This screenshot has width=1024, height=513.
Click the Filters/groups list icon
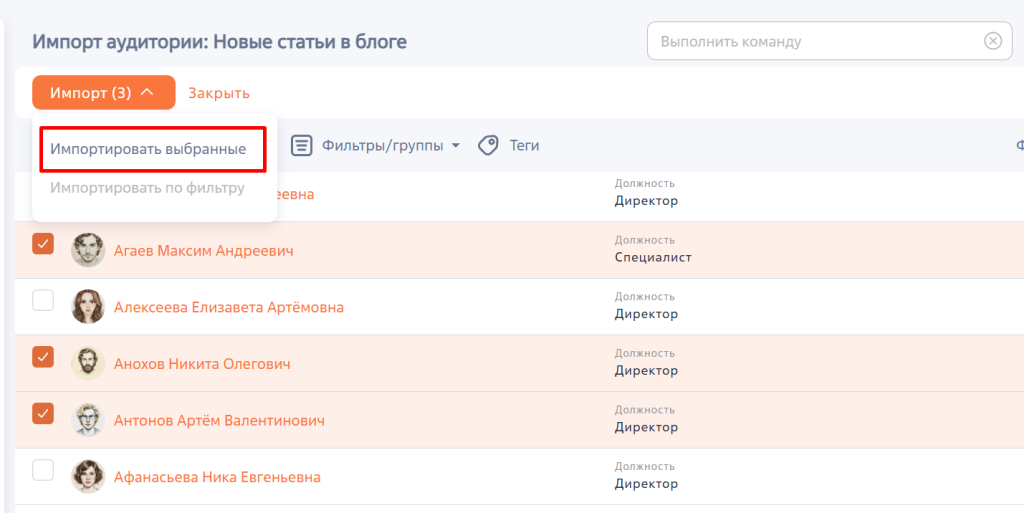pos(301,145)
